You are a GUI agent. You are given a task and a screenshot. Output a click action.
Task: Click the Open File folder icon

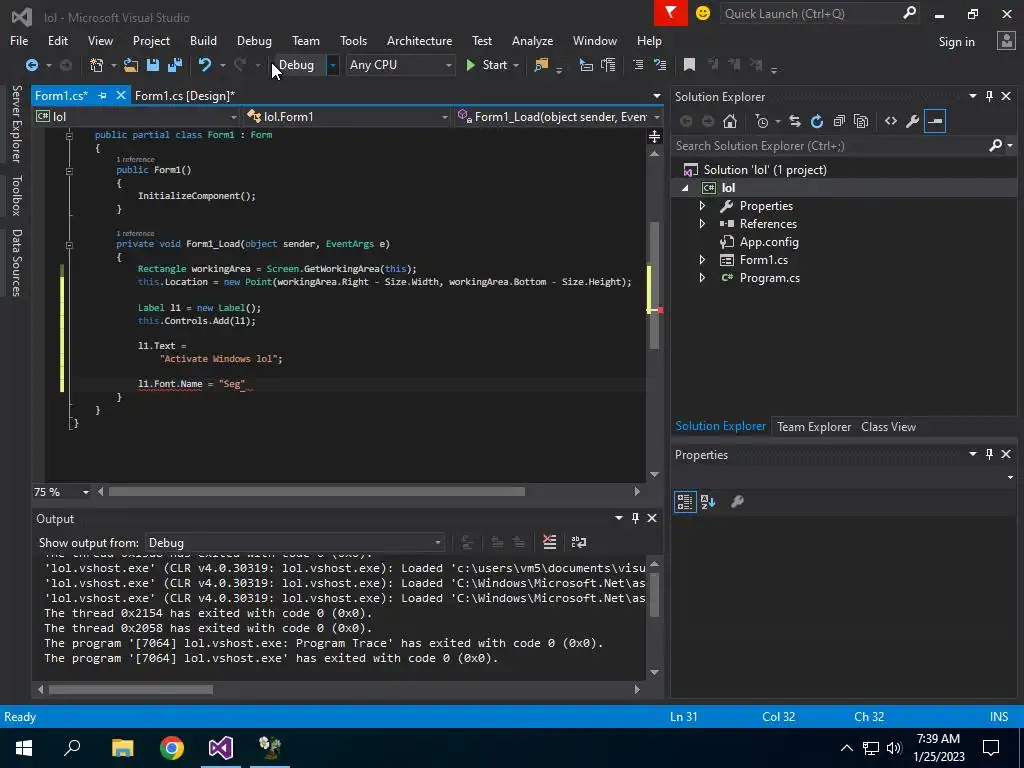tap(131, 65)
